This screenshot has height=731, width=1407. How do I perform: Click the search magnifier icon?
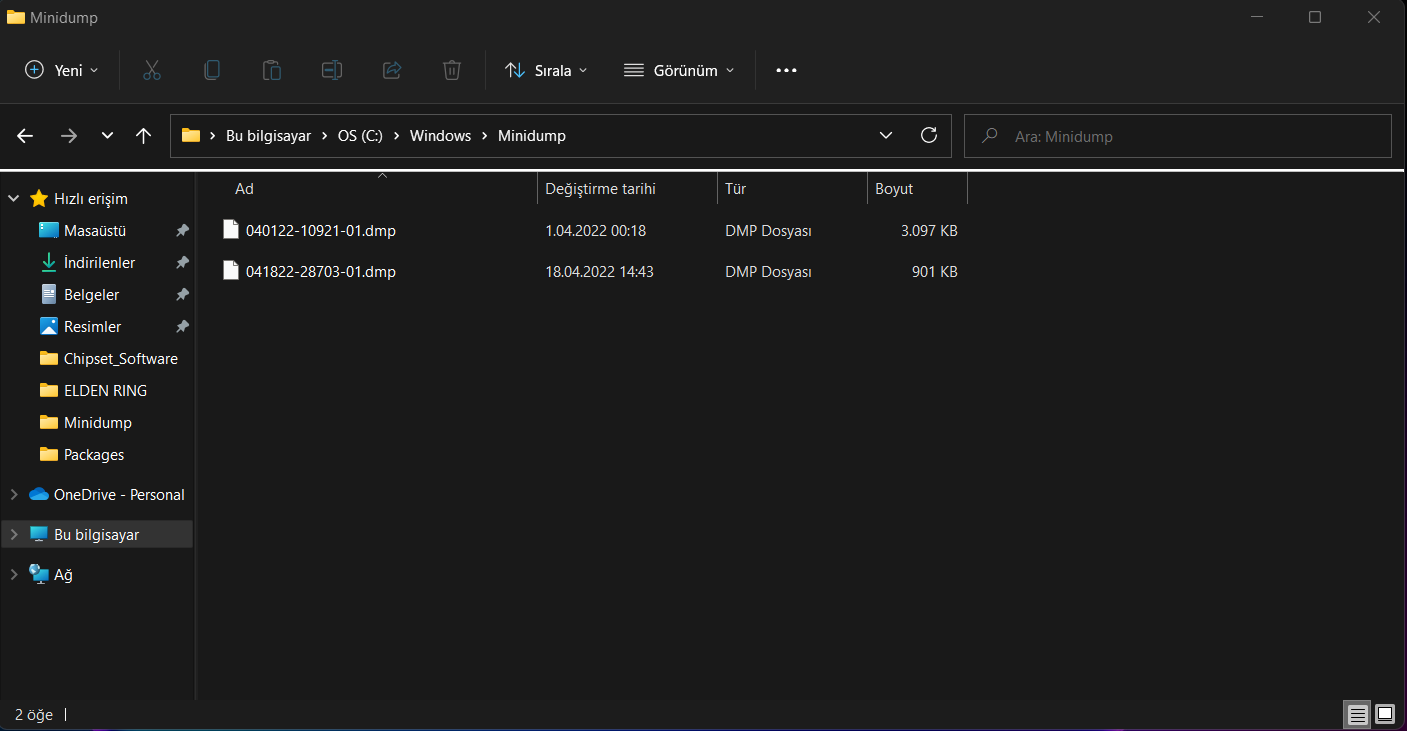(990, 135)
